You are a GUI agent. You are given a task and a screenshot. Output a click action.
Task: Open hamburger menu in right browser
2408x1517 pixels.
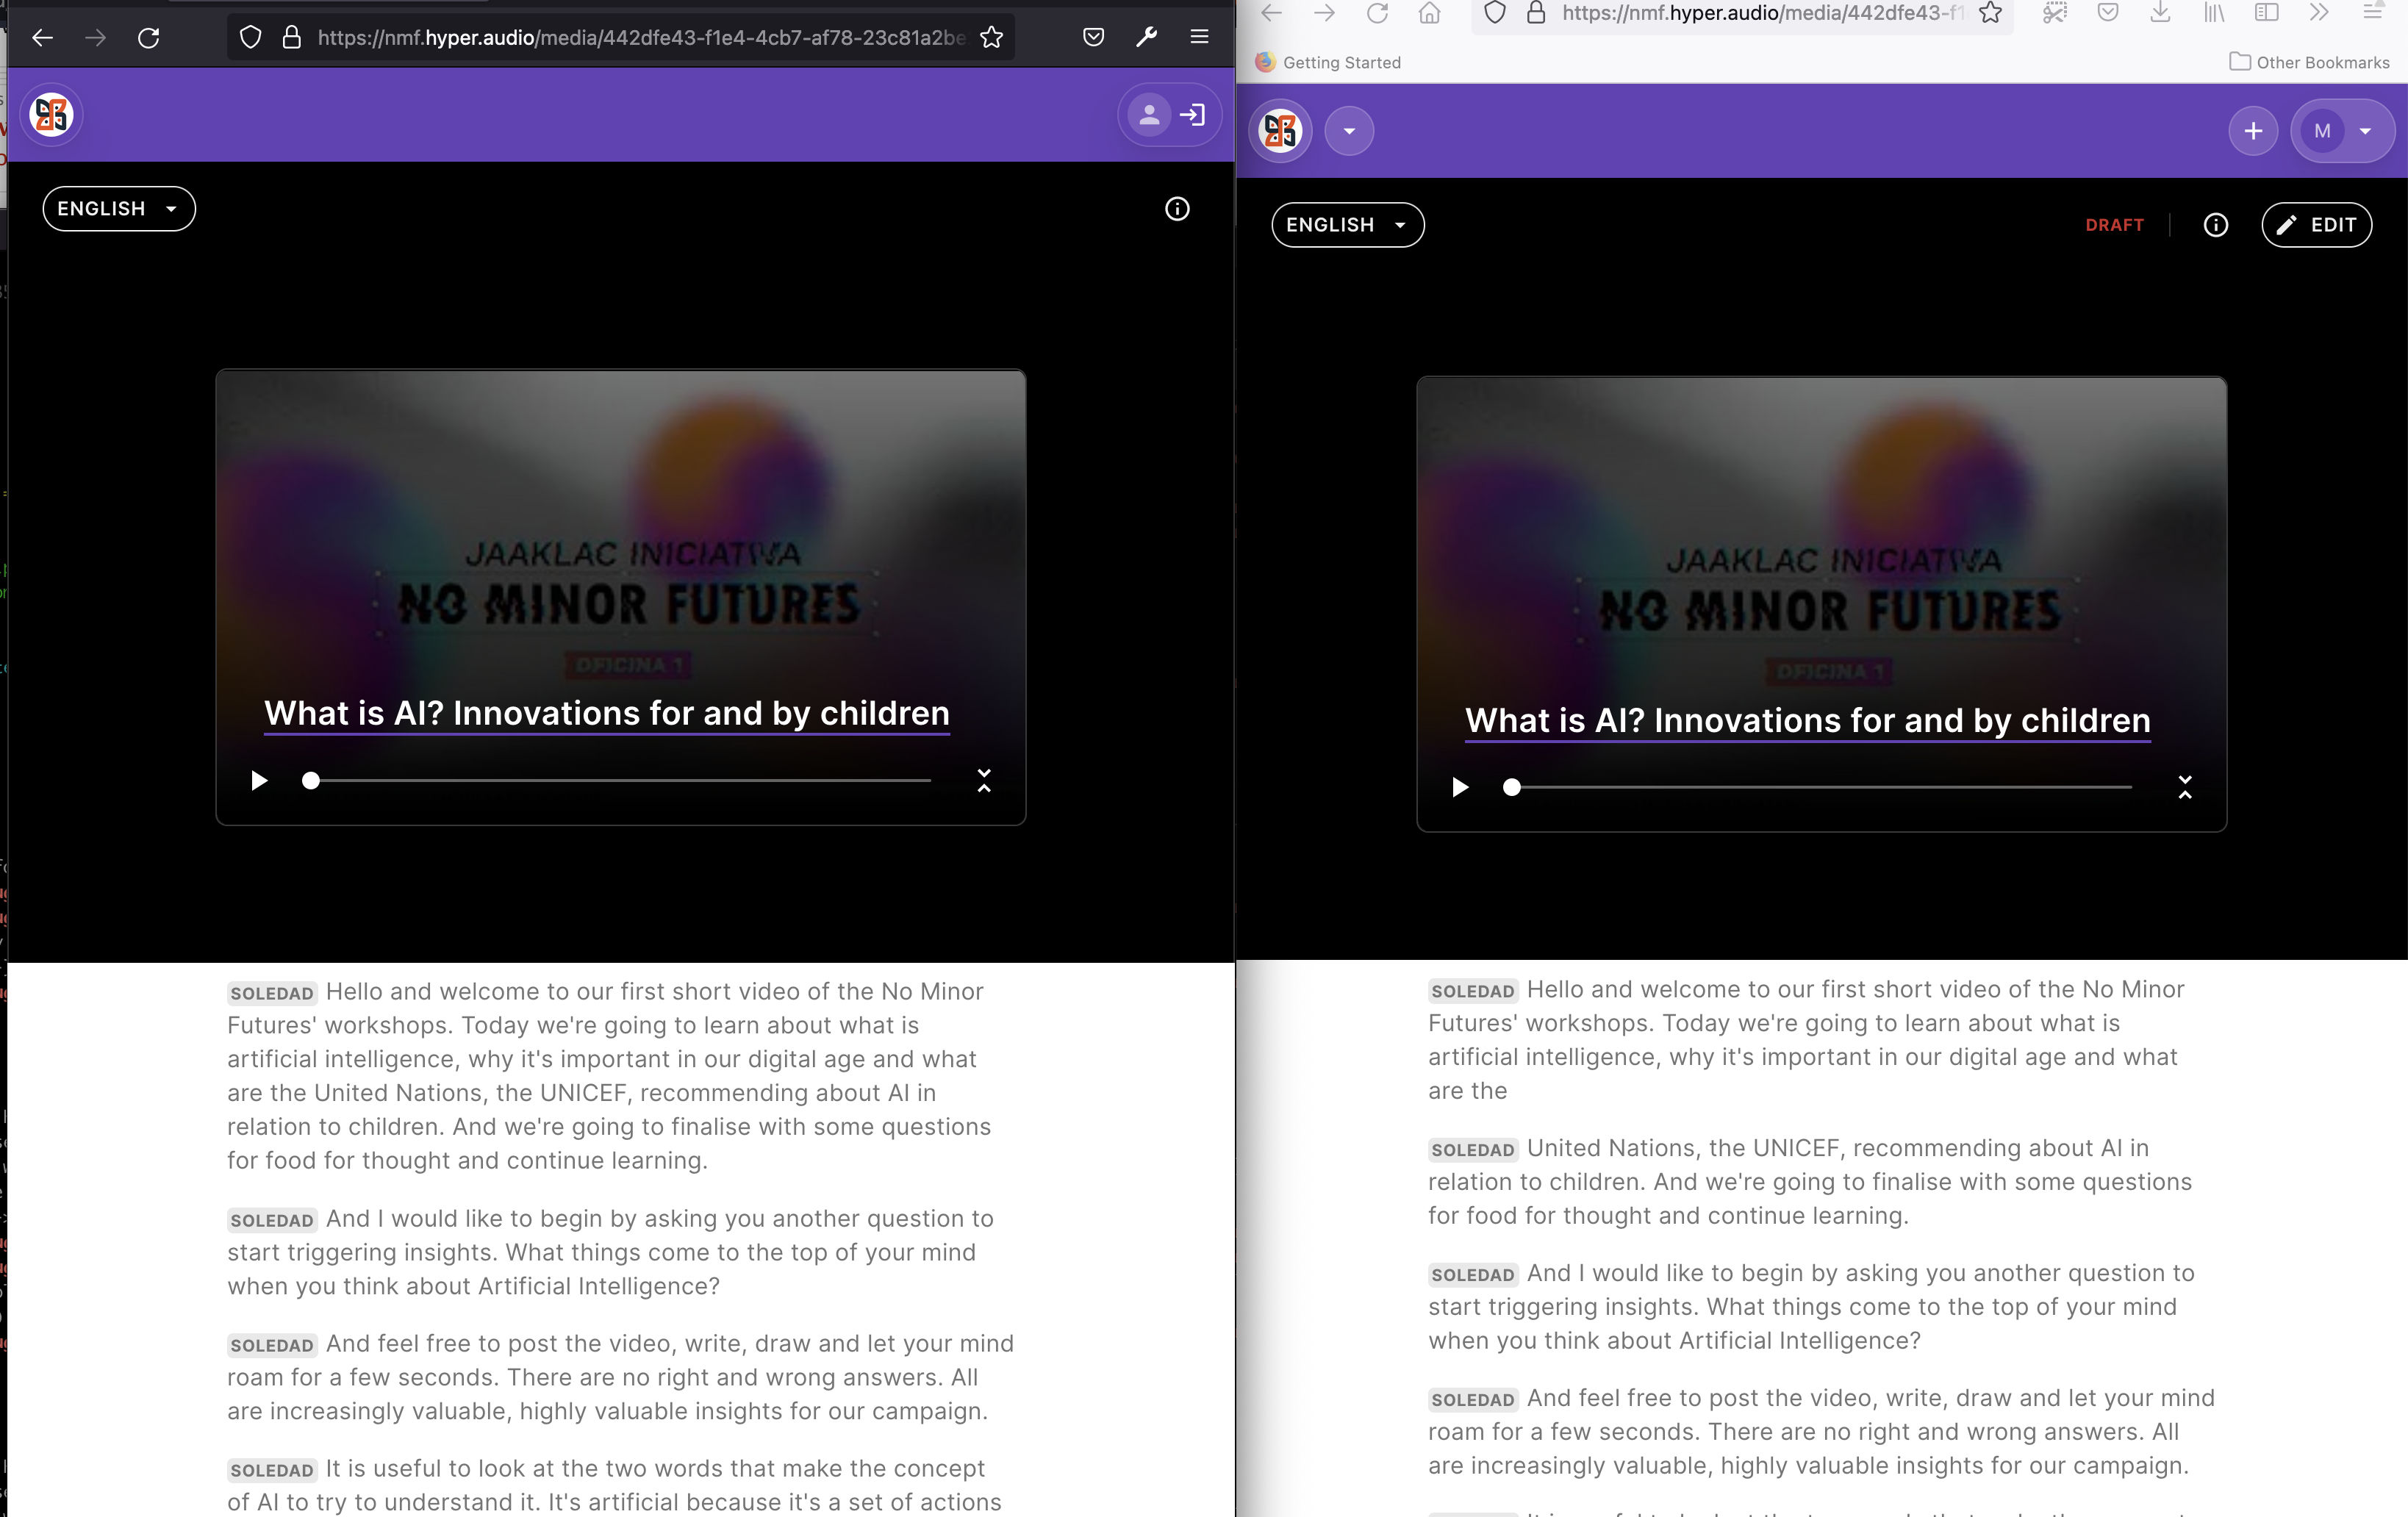click(2373, 13)
